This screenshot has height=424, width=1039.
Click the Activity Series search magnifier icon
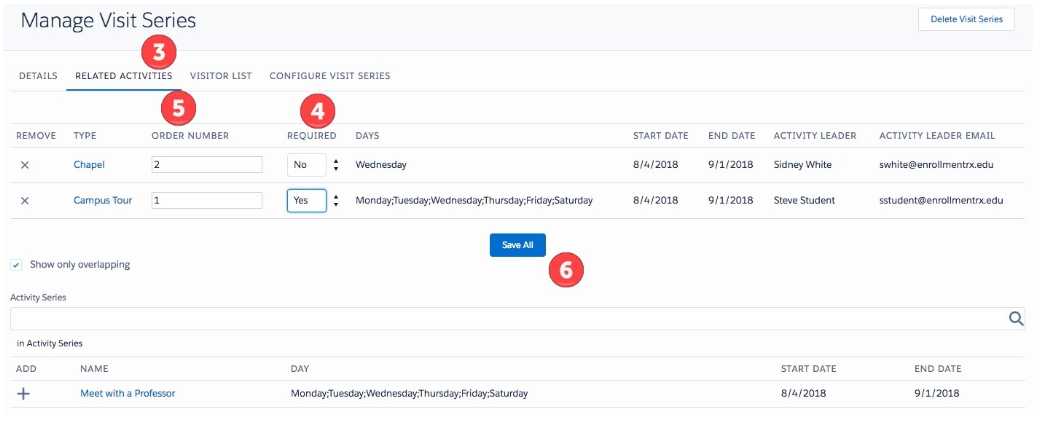tap(1015, 318)
